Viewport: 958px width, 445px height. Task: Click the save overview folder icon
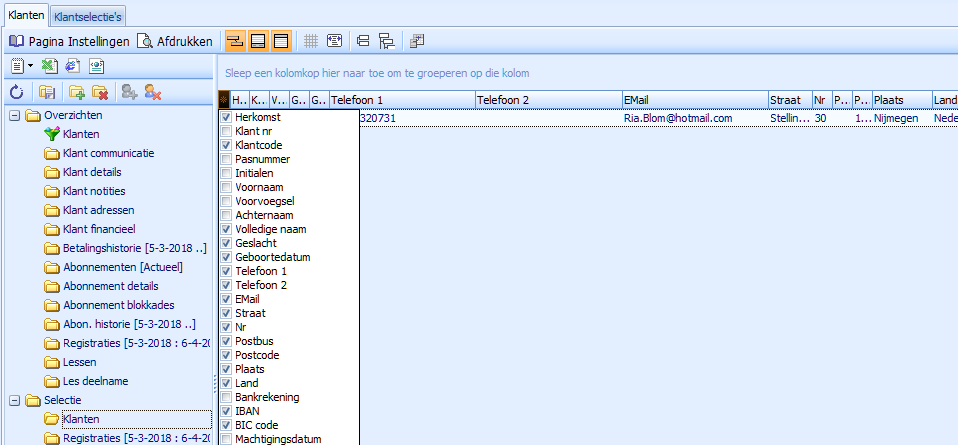(x=46, y=92)
